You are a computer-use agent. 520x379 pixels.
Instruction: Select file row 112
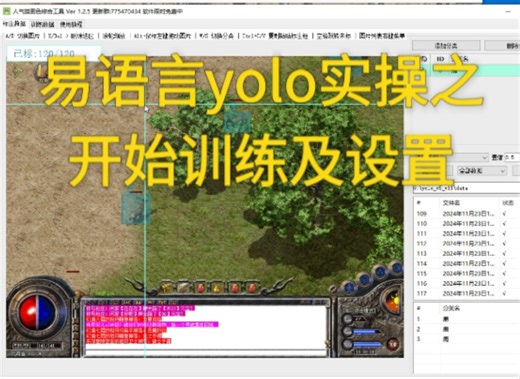467,244
